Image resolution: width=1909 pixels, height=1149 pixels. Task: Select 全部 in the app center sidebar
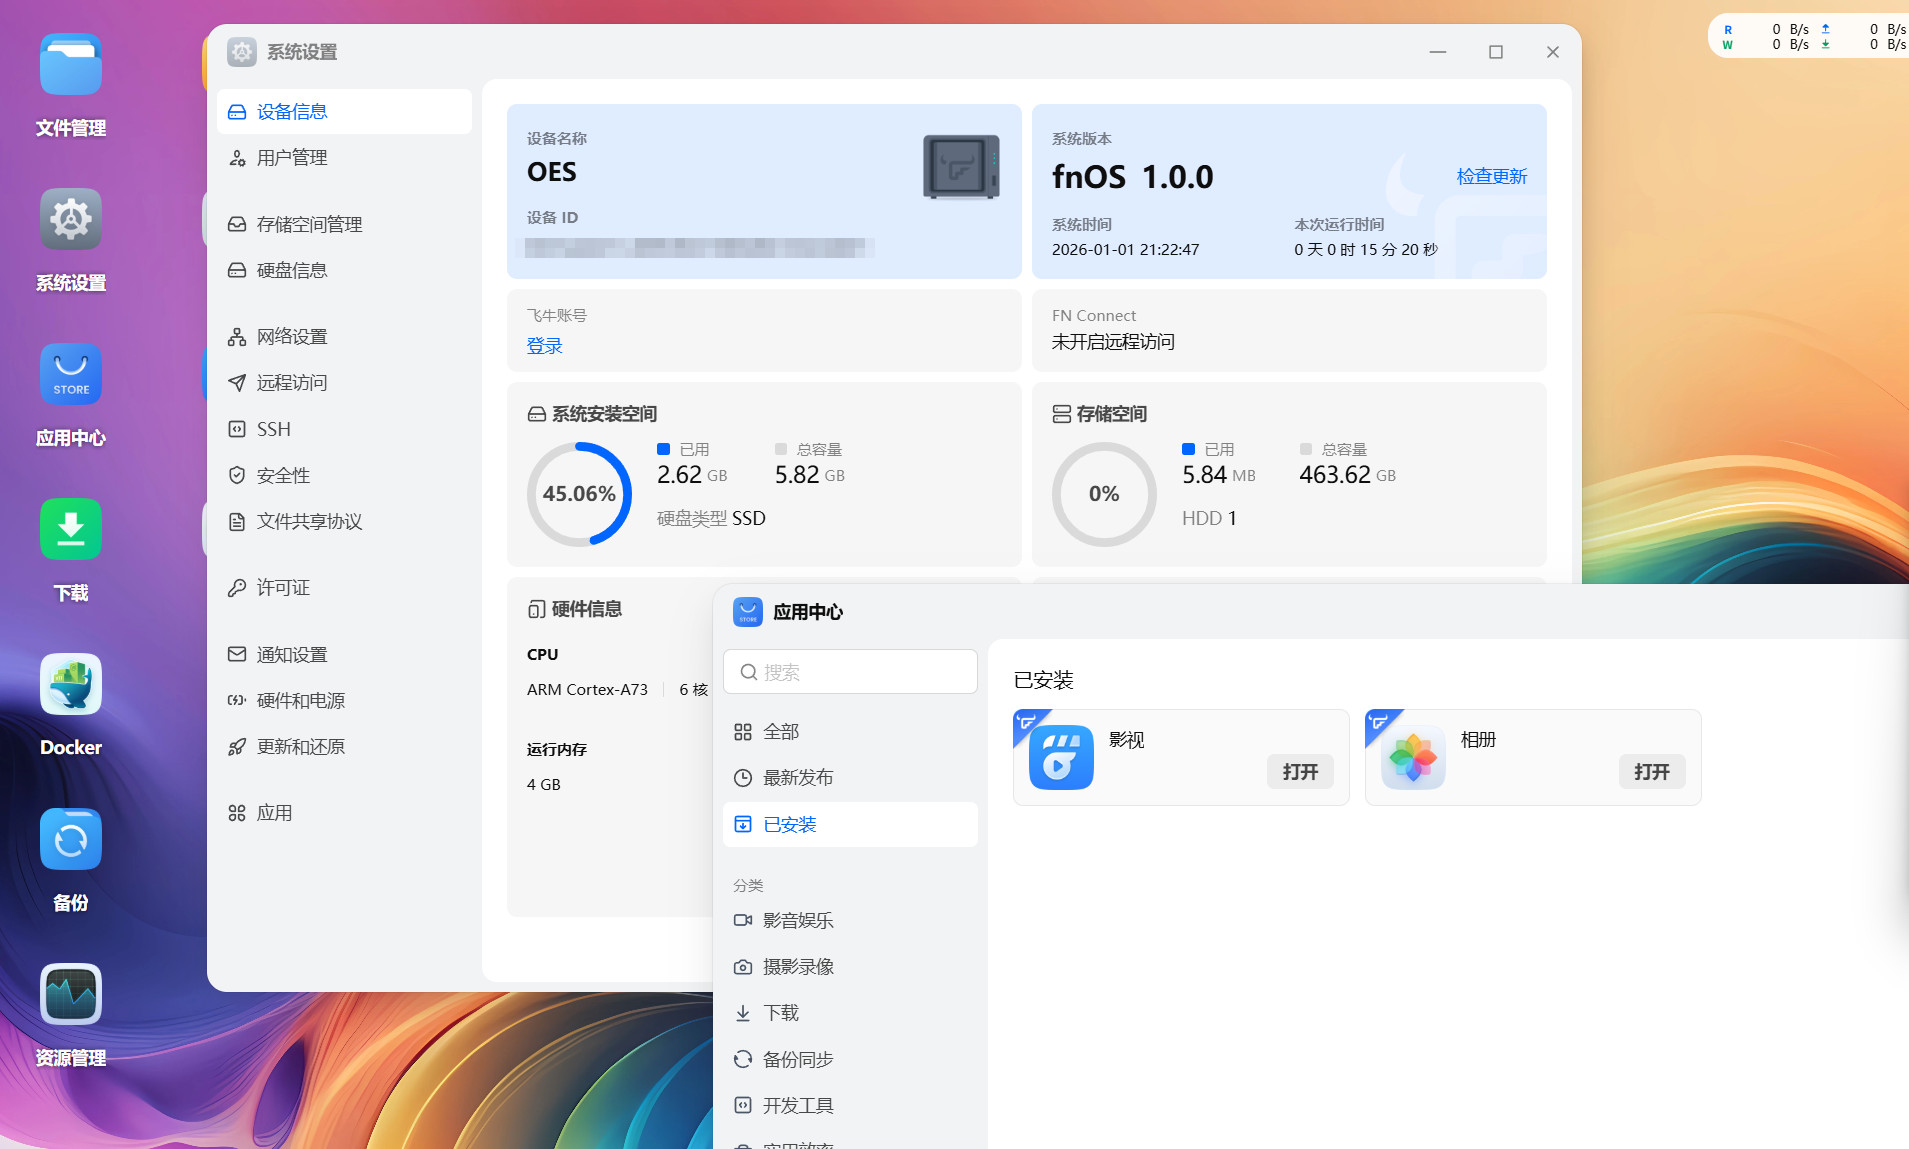point(781,732)
